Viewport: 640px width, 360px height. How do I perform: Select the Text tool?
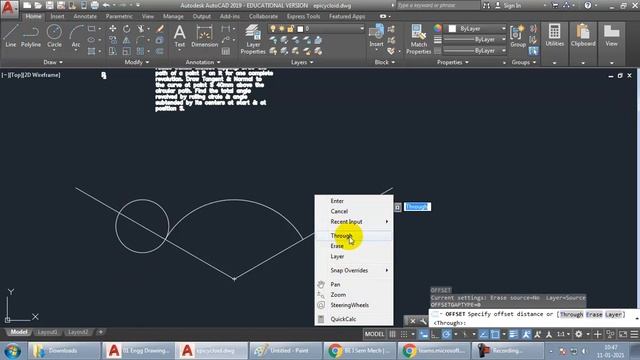pyautogui.click(x=180, y=36)
